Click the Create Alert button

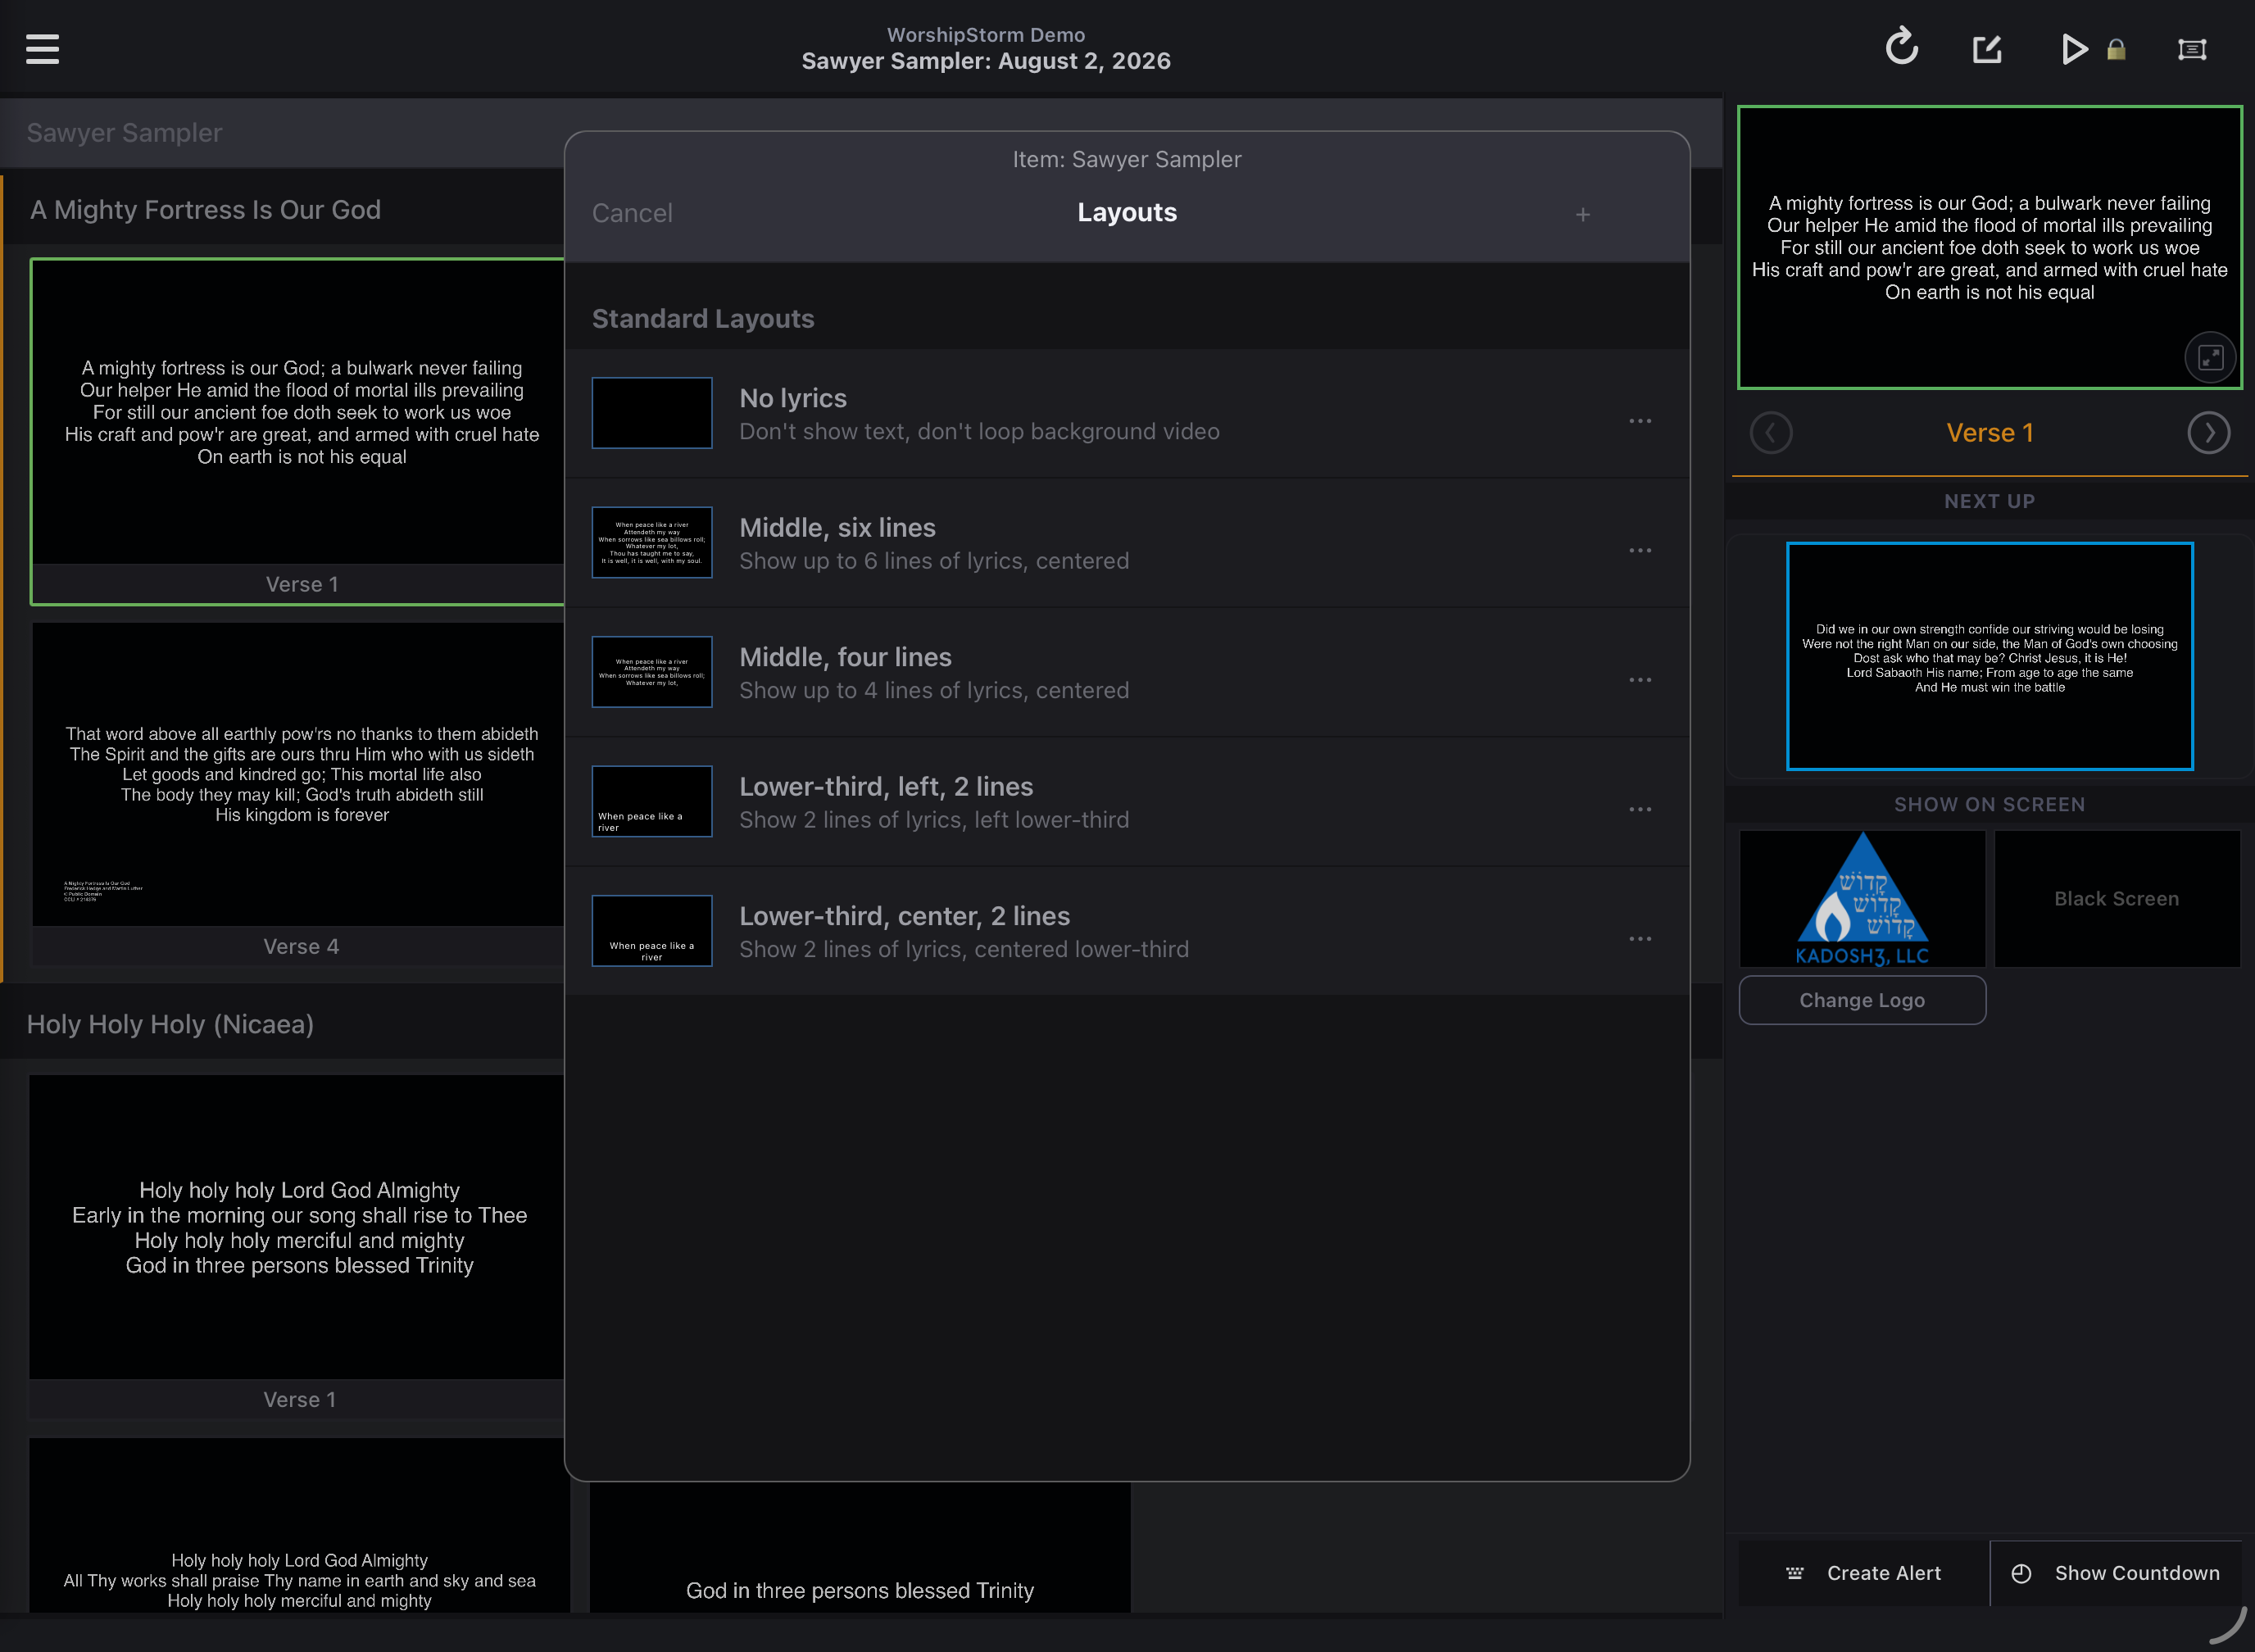(x=1864, y=1573)
